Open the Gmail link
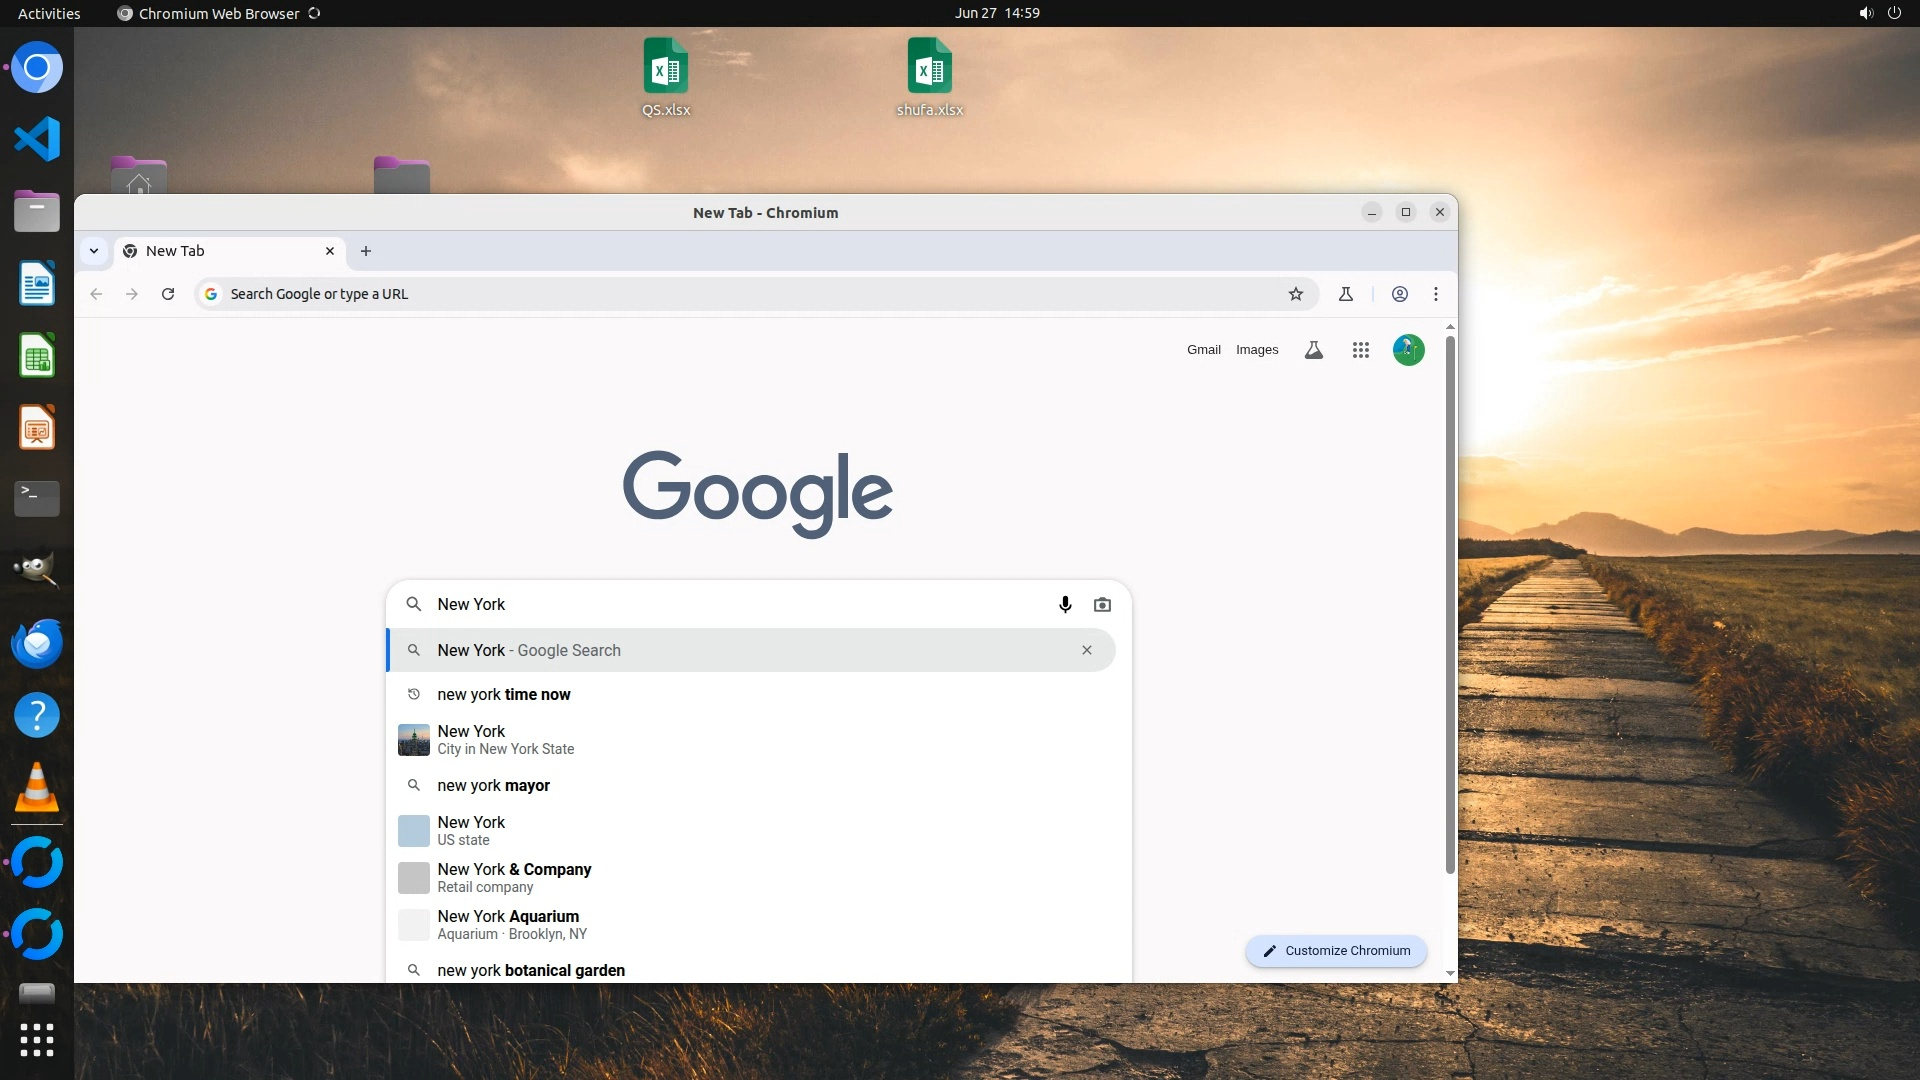This screenshot has width=1920, height=1080. pos(1203,350)
